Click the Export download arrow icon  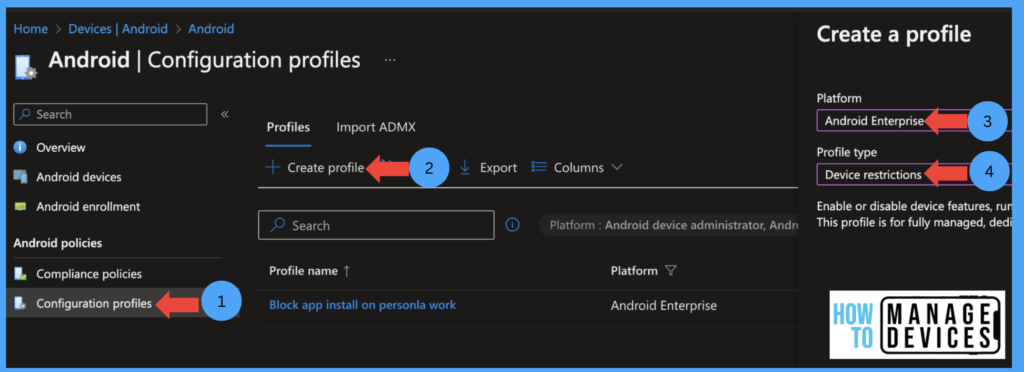[x=465, y=168]
